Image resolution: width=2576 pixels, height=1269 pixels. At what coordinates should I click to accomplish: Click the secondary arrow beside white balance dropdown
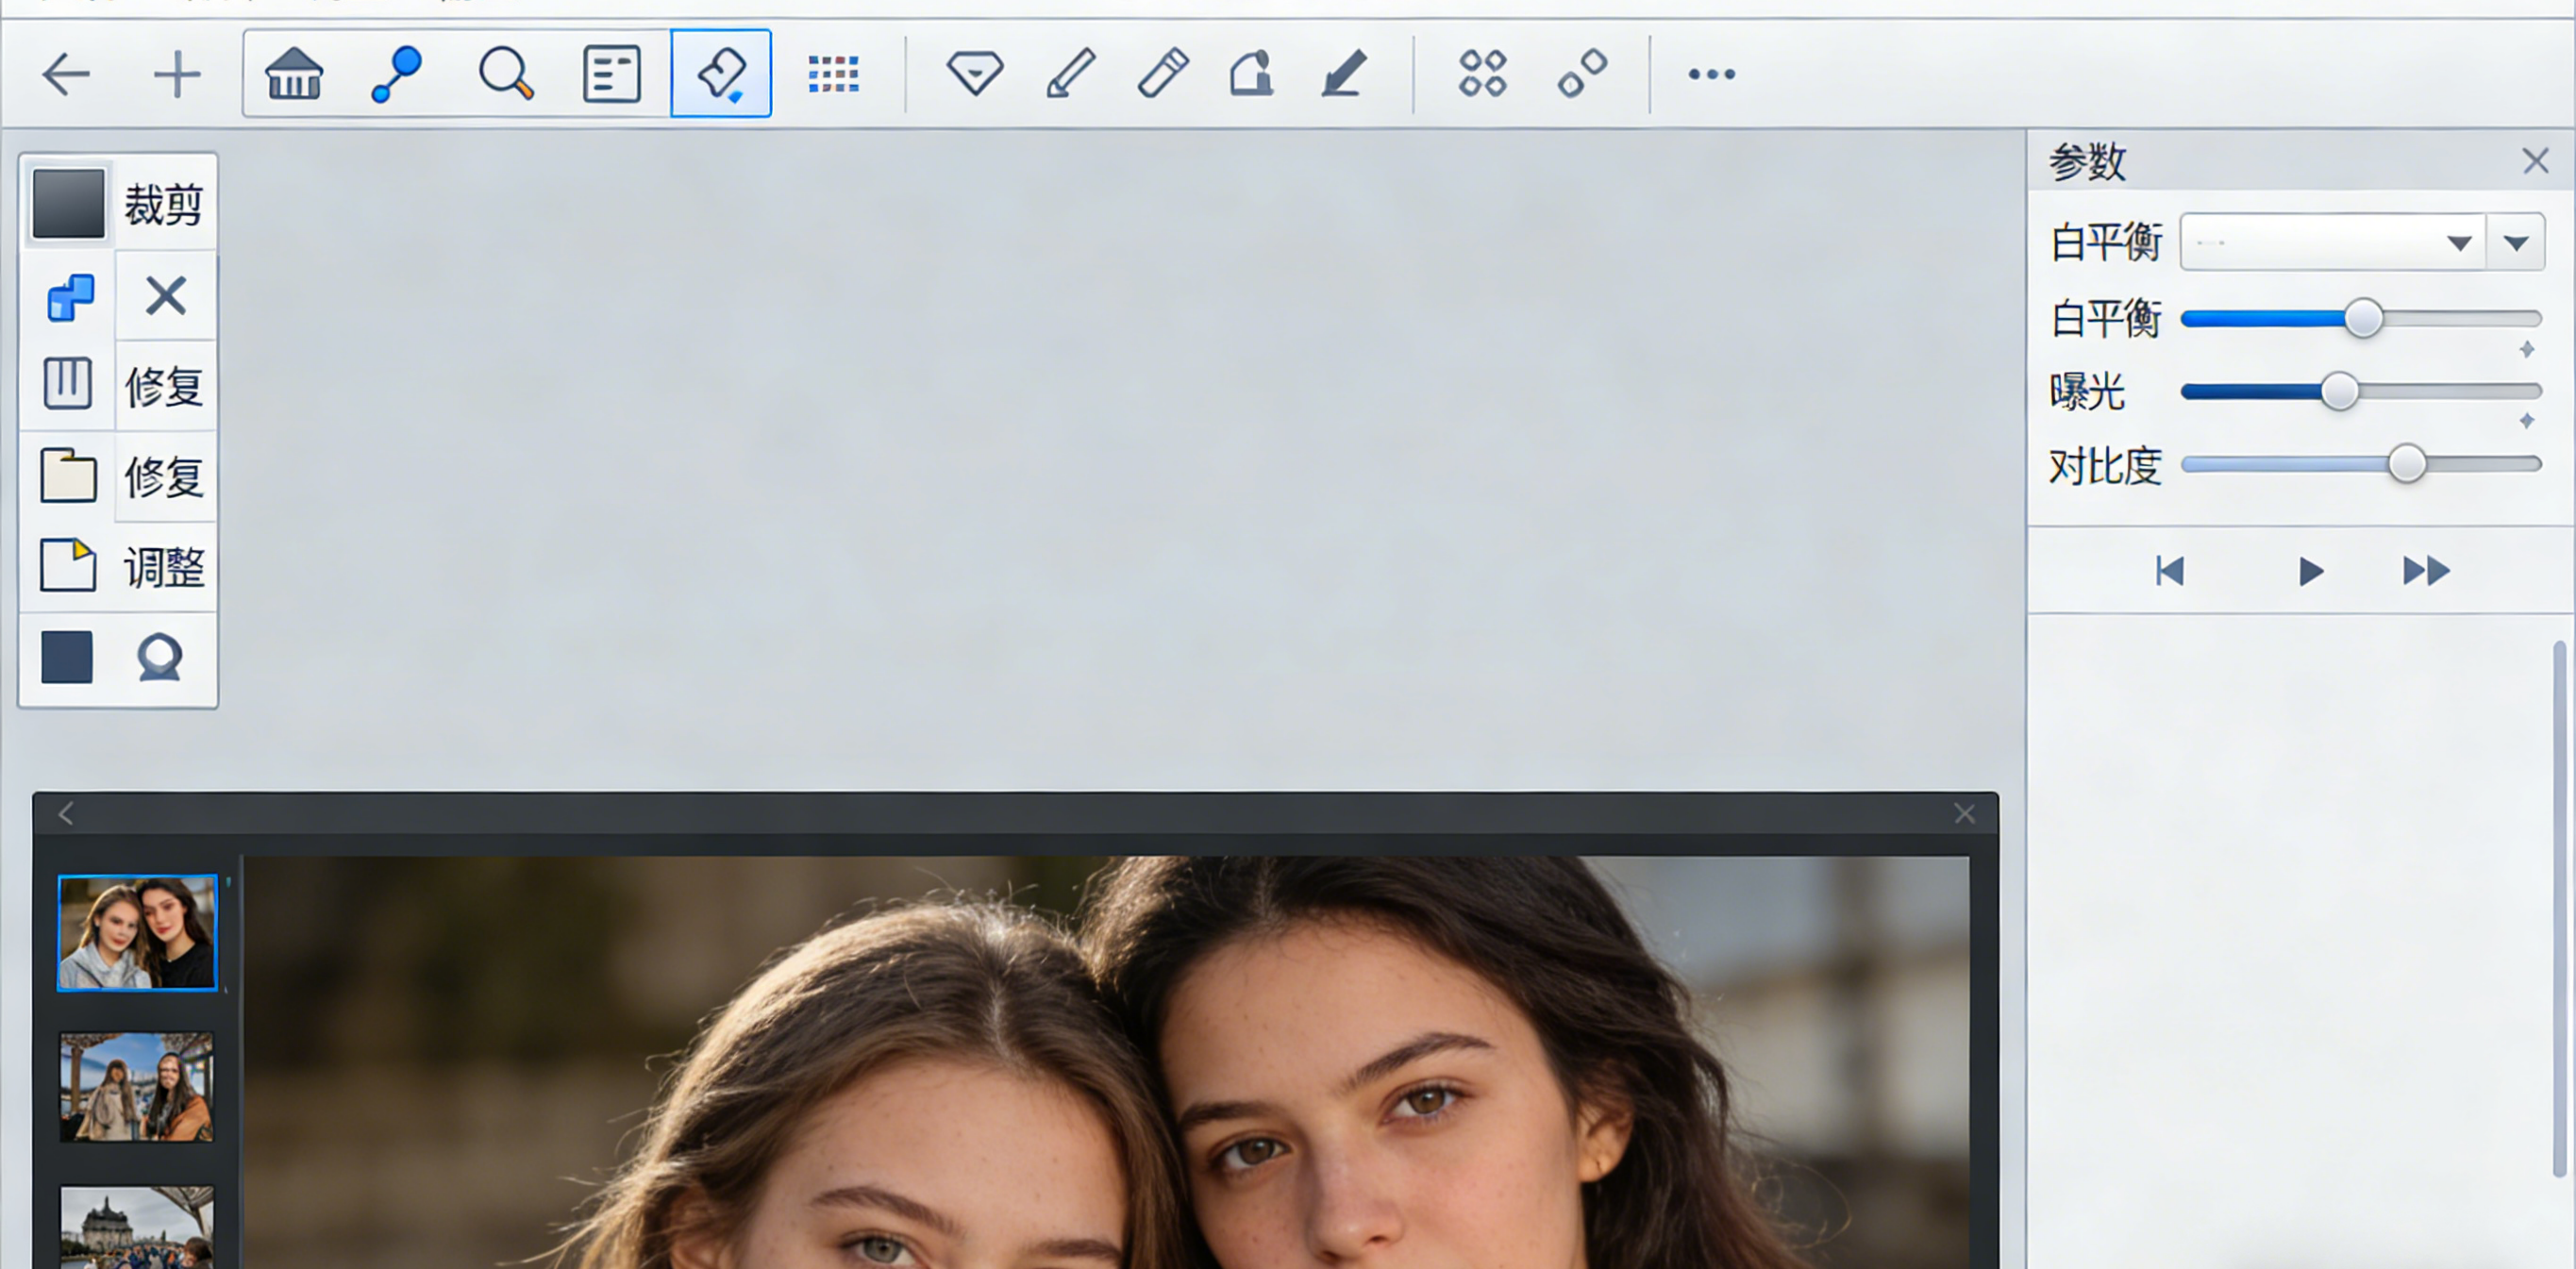2516,240
